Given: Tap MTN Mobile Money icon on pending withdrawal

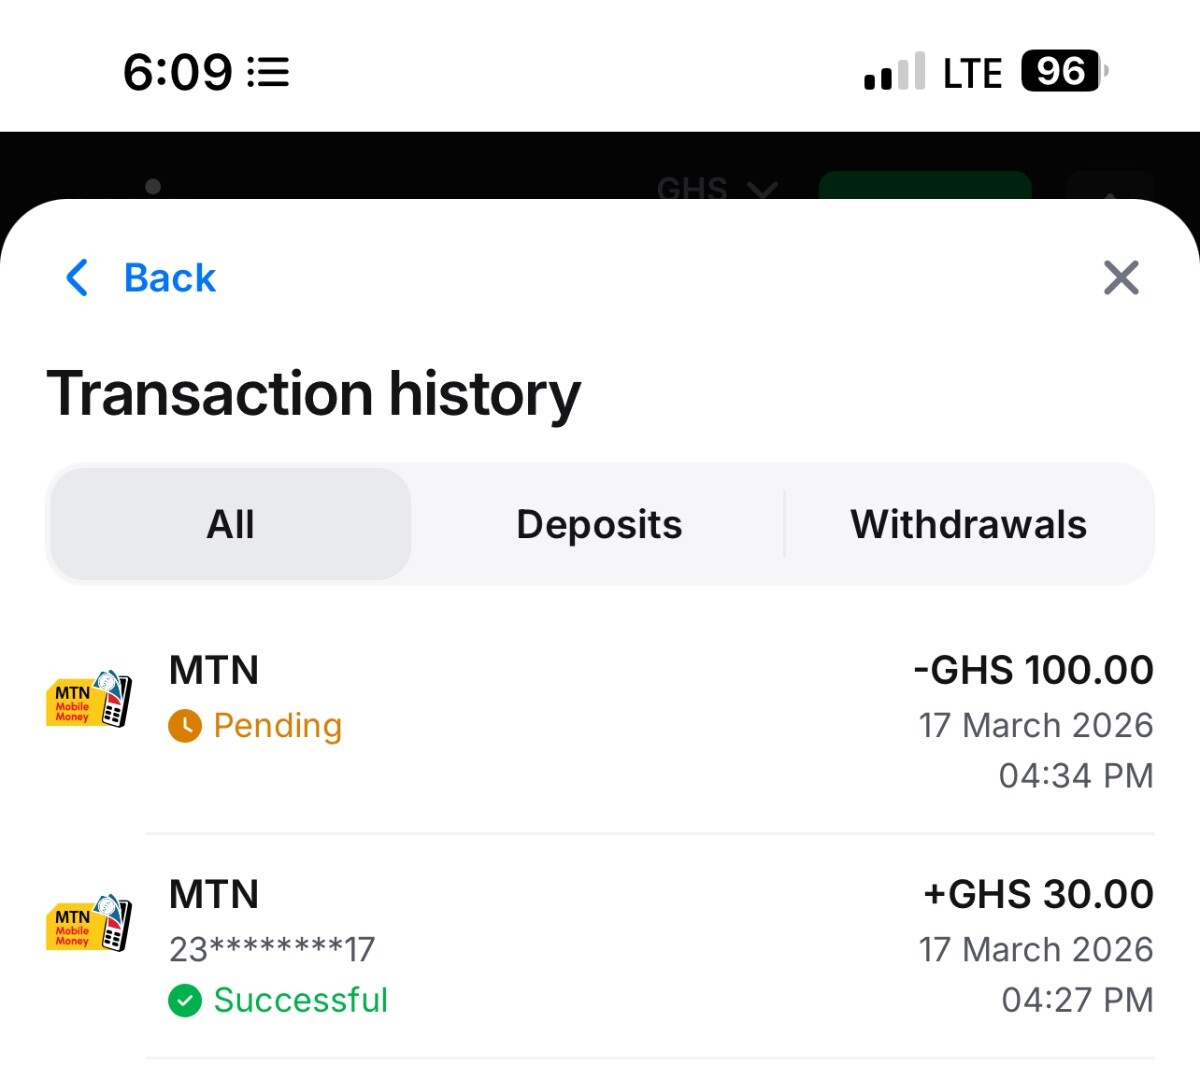Looking at the screenshot, I should point(89,699).
